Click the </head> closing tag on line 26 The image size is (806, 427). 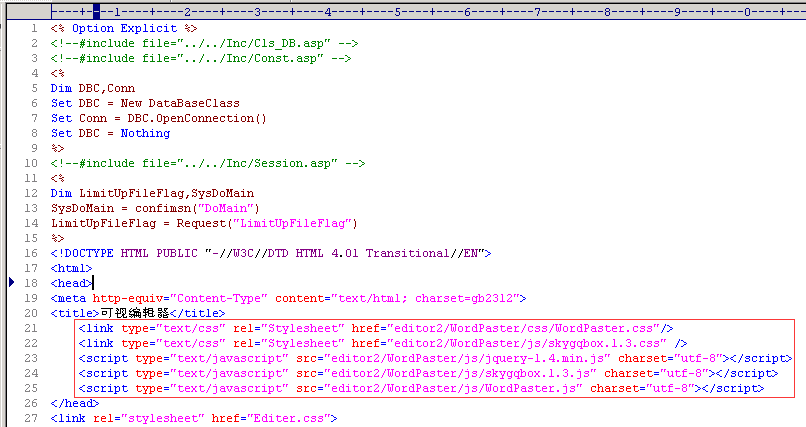(75, 403)
